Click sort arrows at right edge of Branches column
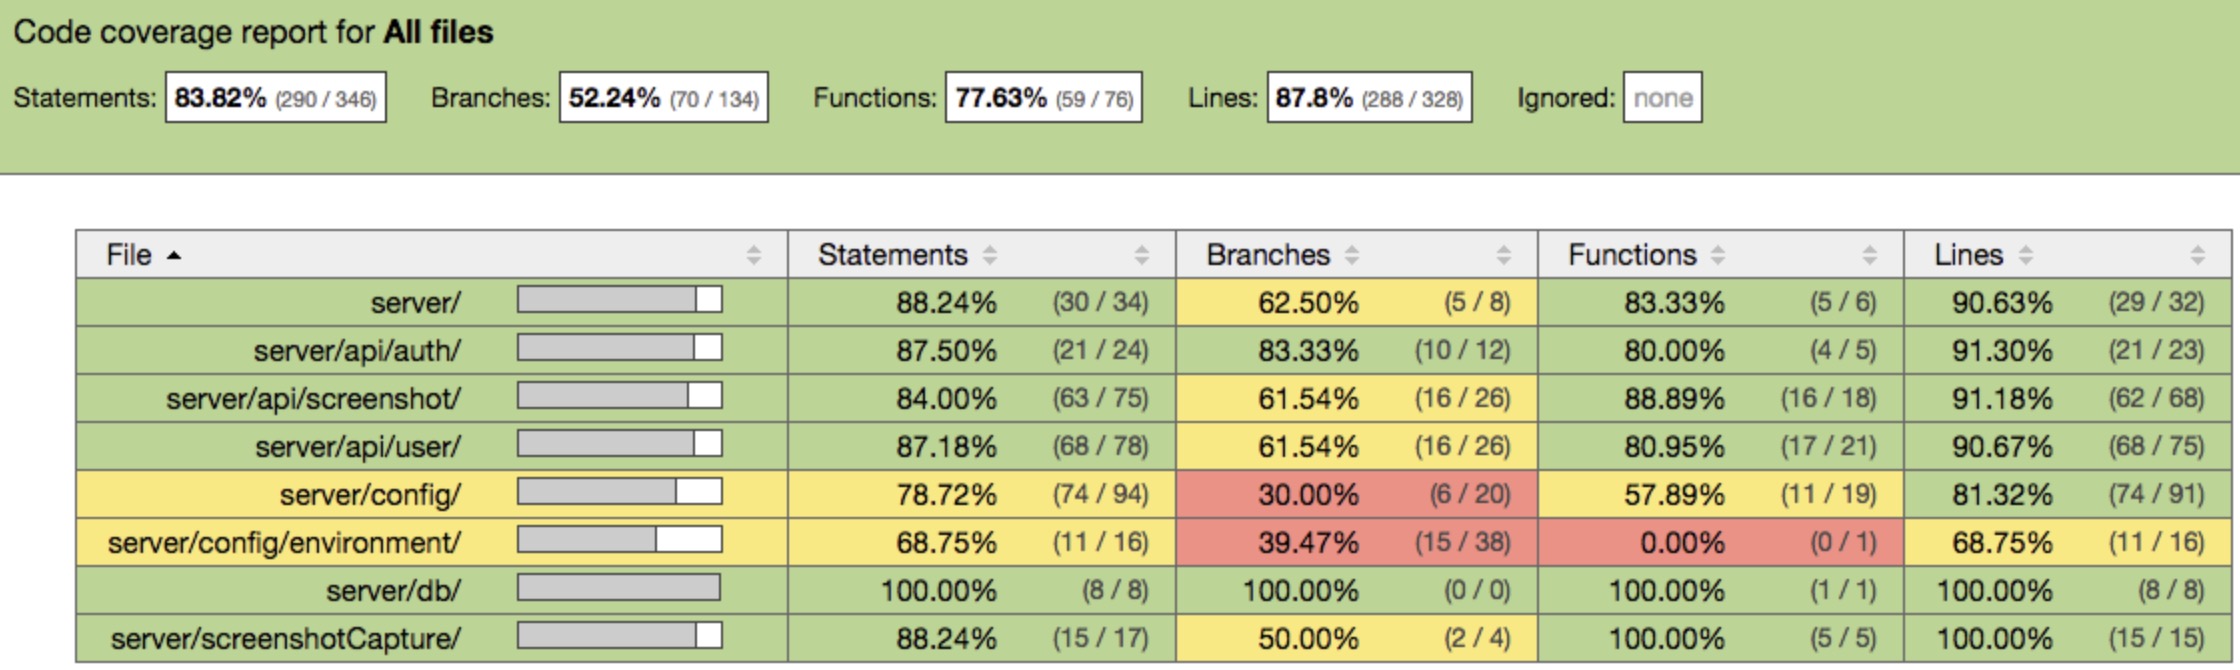2240x670 pixels. (1504, 255)
